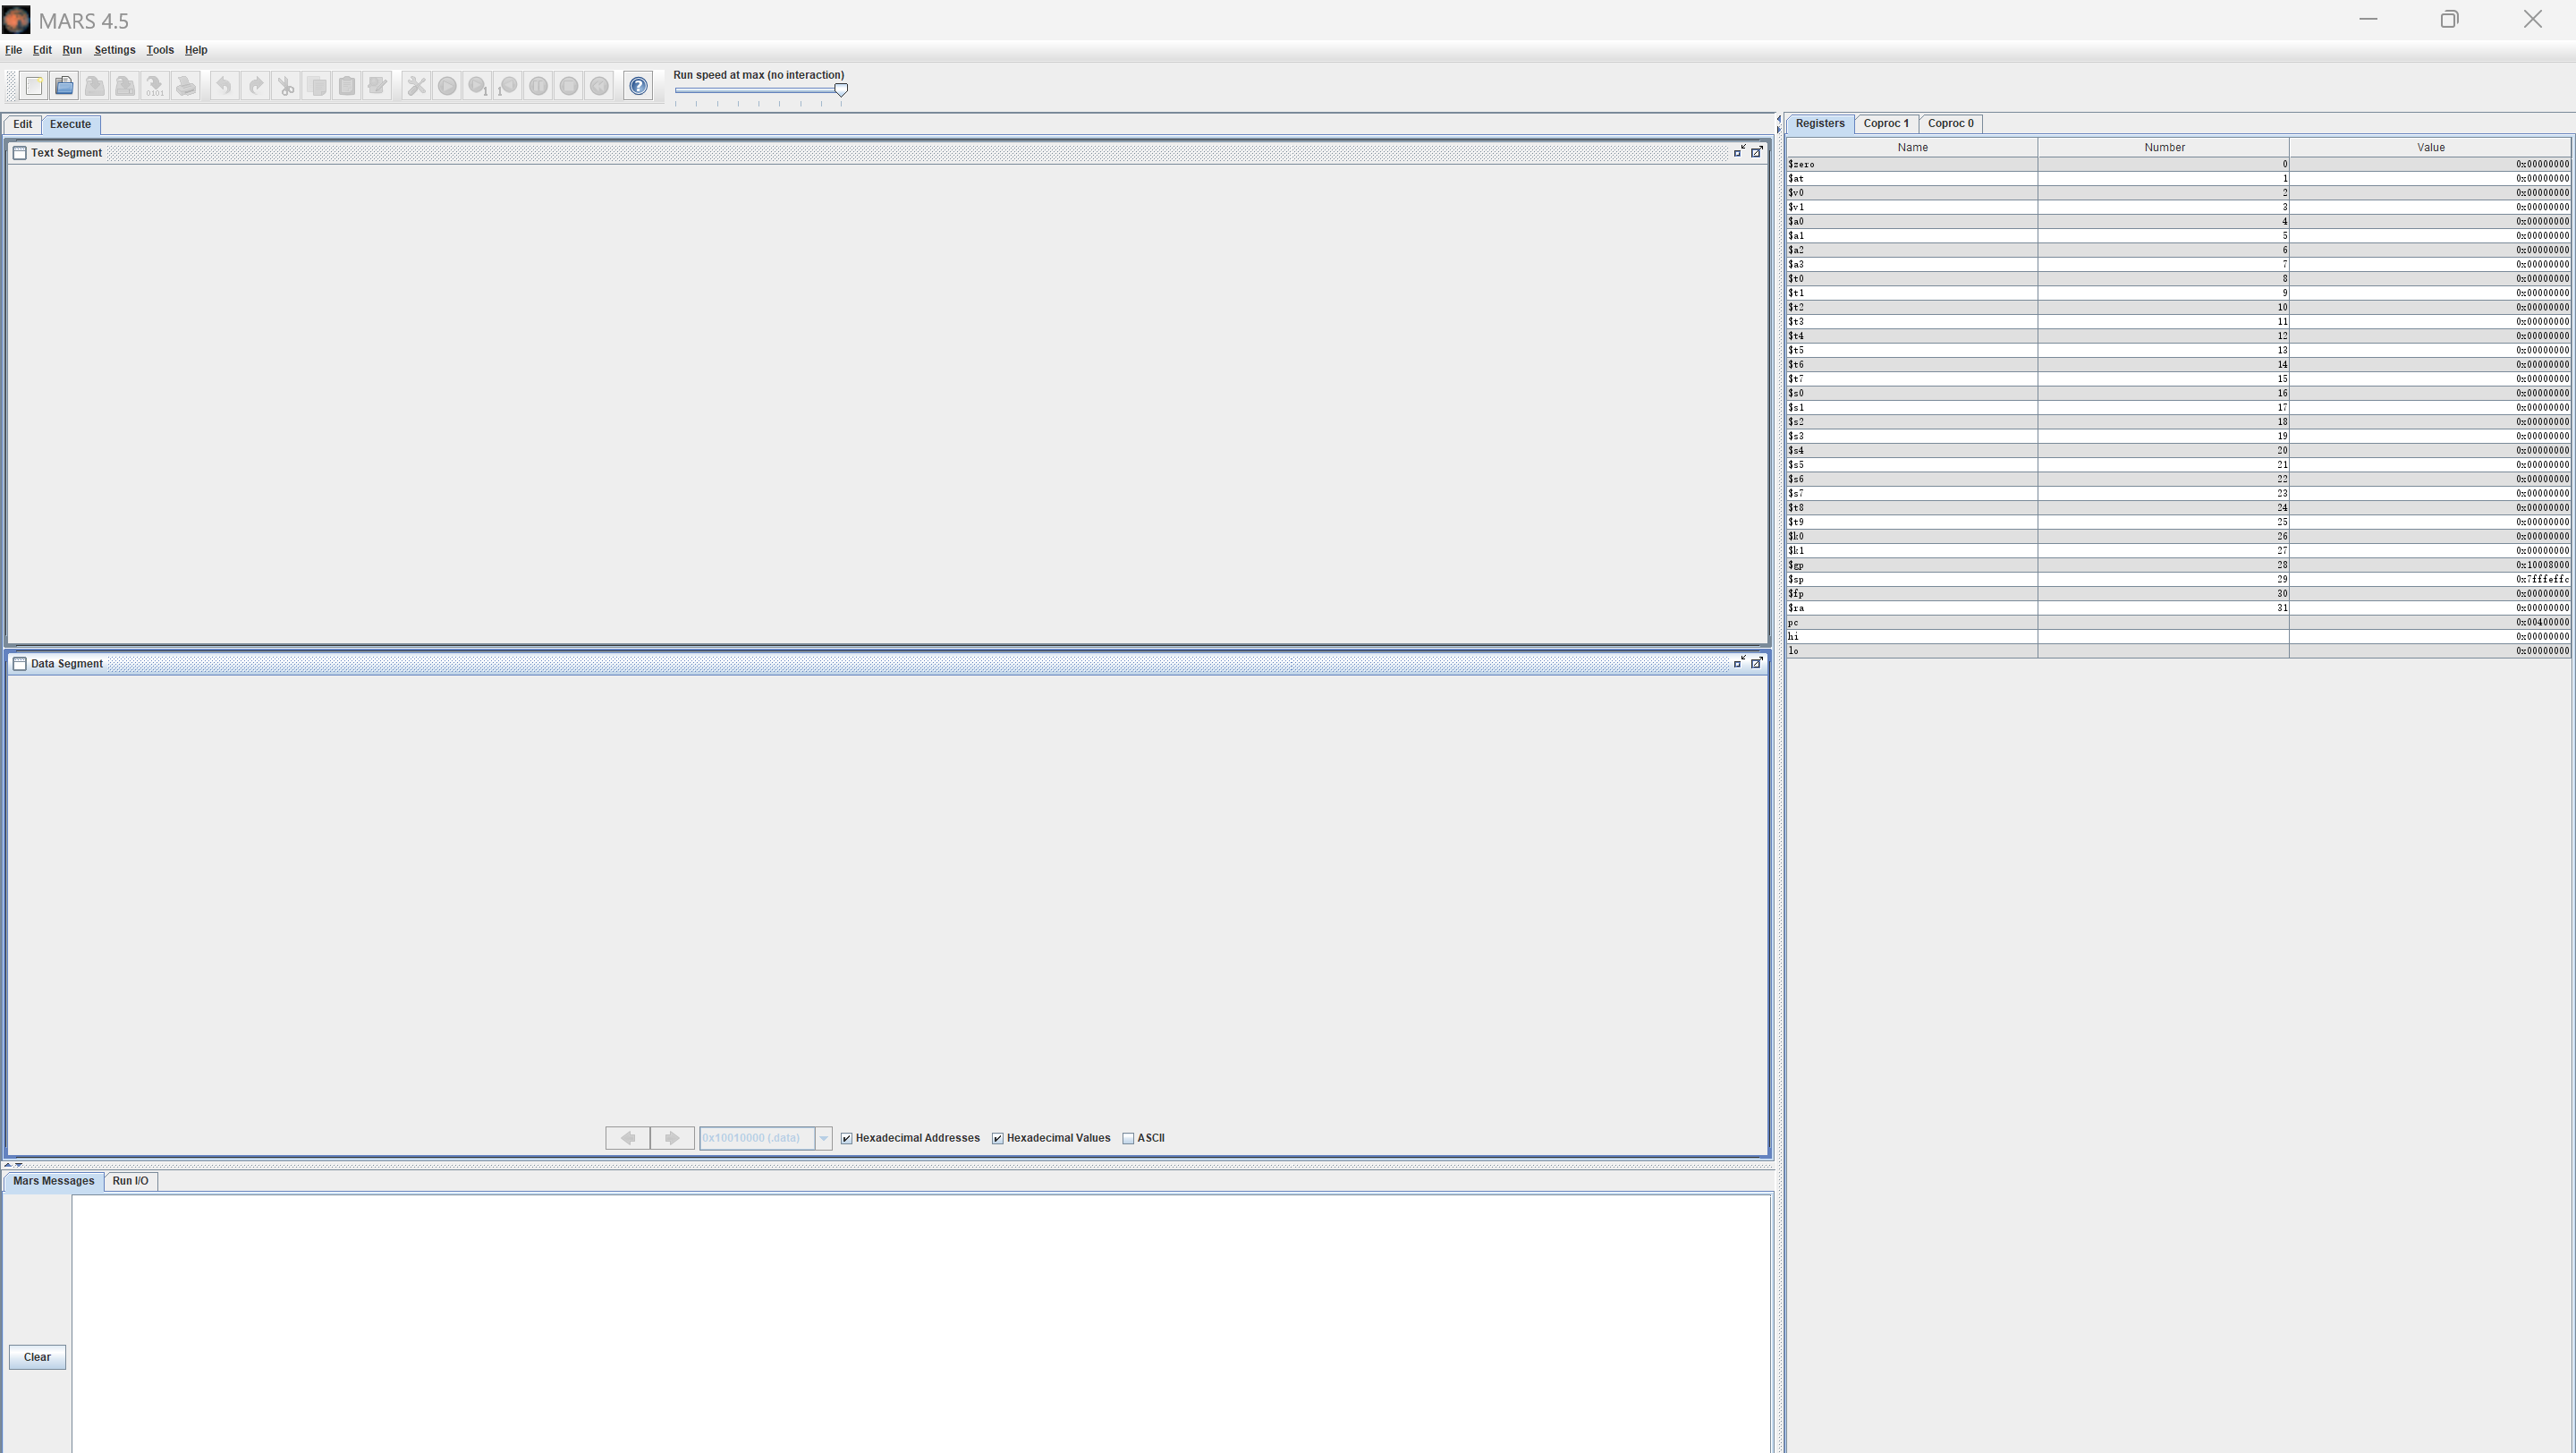Image resolution: width=2576 pixels, height=1453 pixels.
Task: Iconify the Data Segment panel
Action: click(1739, 663)
